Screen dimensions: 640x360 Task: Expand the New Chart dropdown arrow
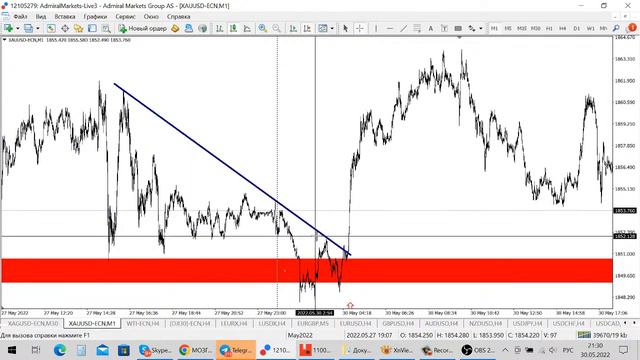pyautogui.click(x=18, y=28)
